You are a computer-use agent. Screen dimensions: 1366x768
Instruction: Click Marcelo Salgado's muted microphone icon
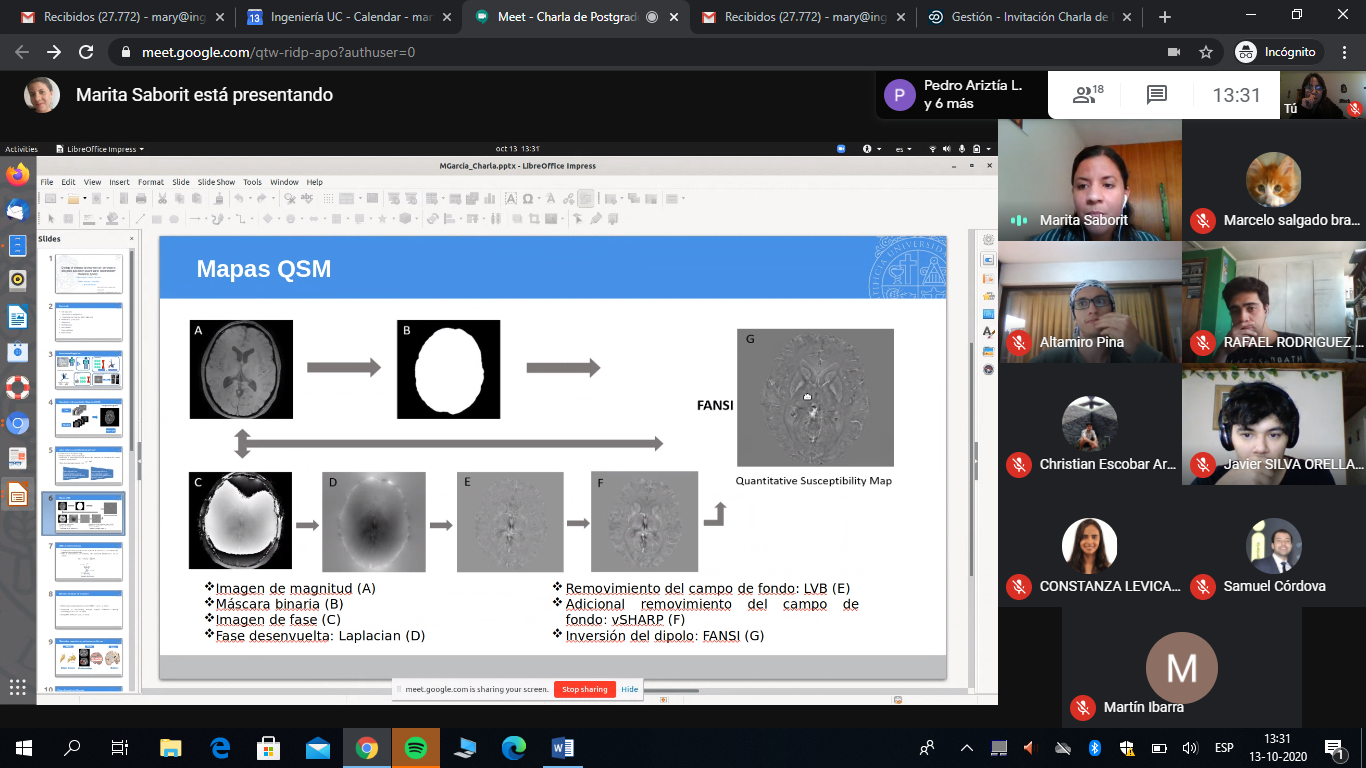click(x=1203, y=220)
